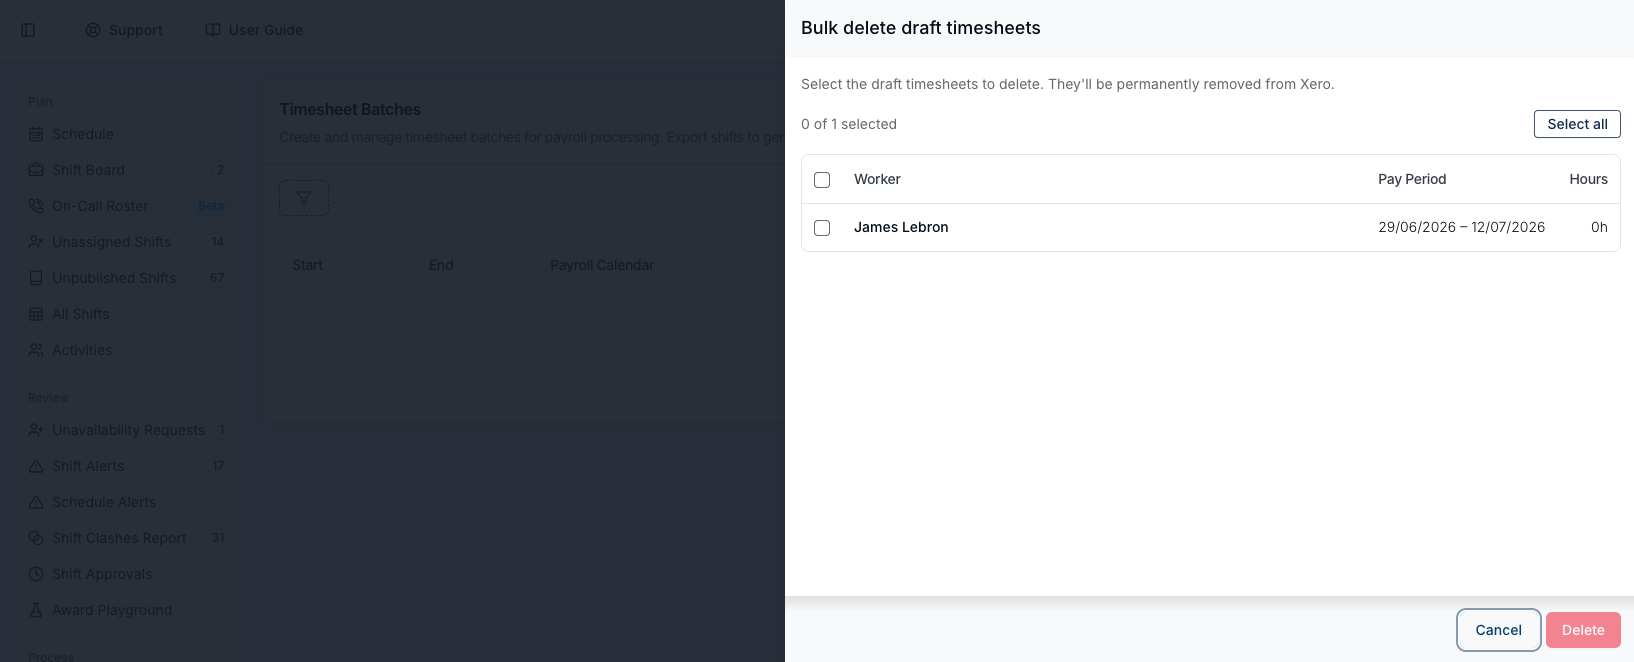Click the Pay Period column header
This screenshot has height=662, width=1634.
(1412, 179)
